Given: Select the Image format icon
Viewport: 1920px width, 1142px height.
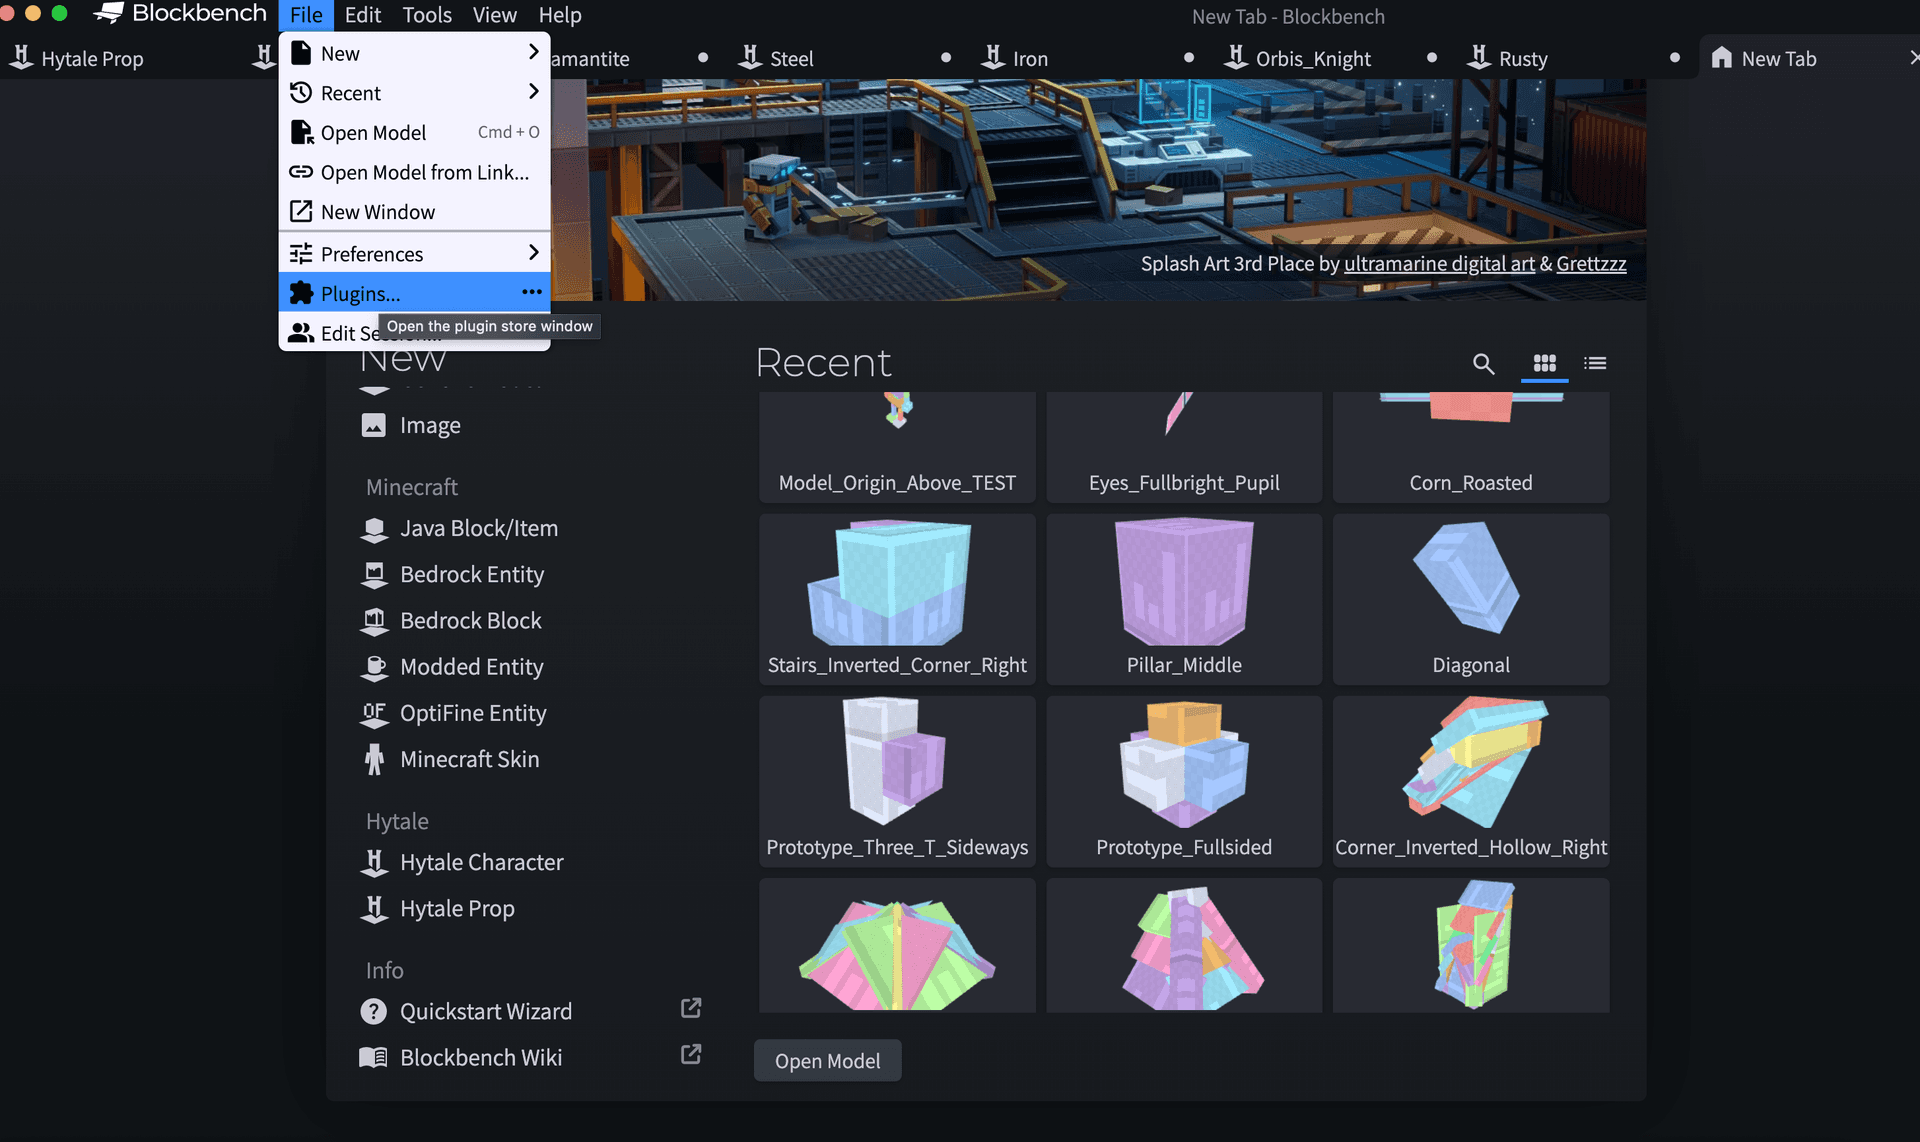Looking at the screenshot, I should 373,425.
